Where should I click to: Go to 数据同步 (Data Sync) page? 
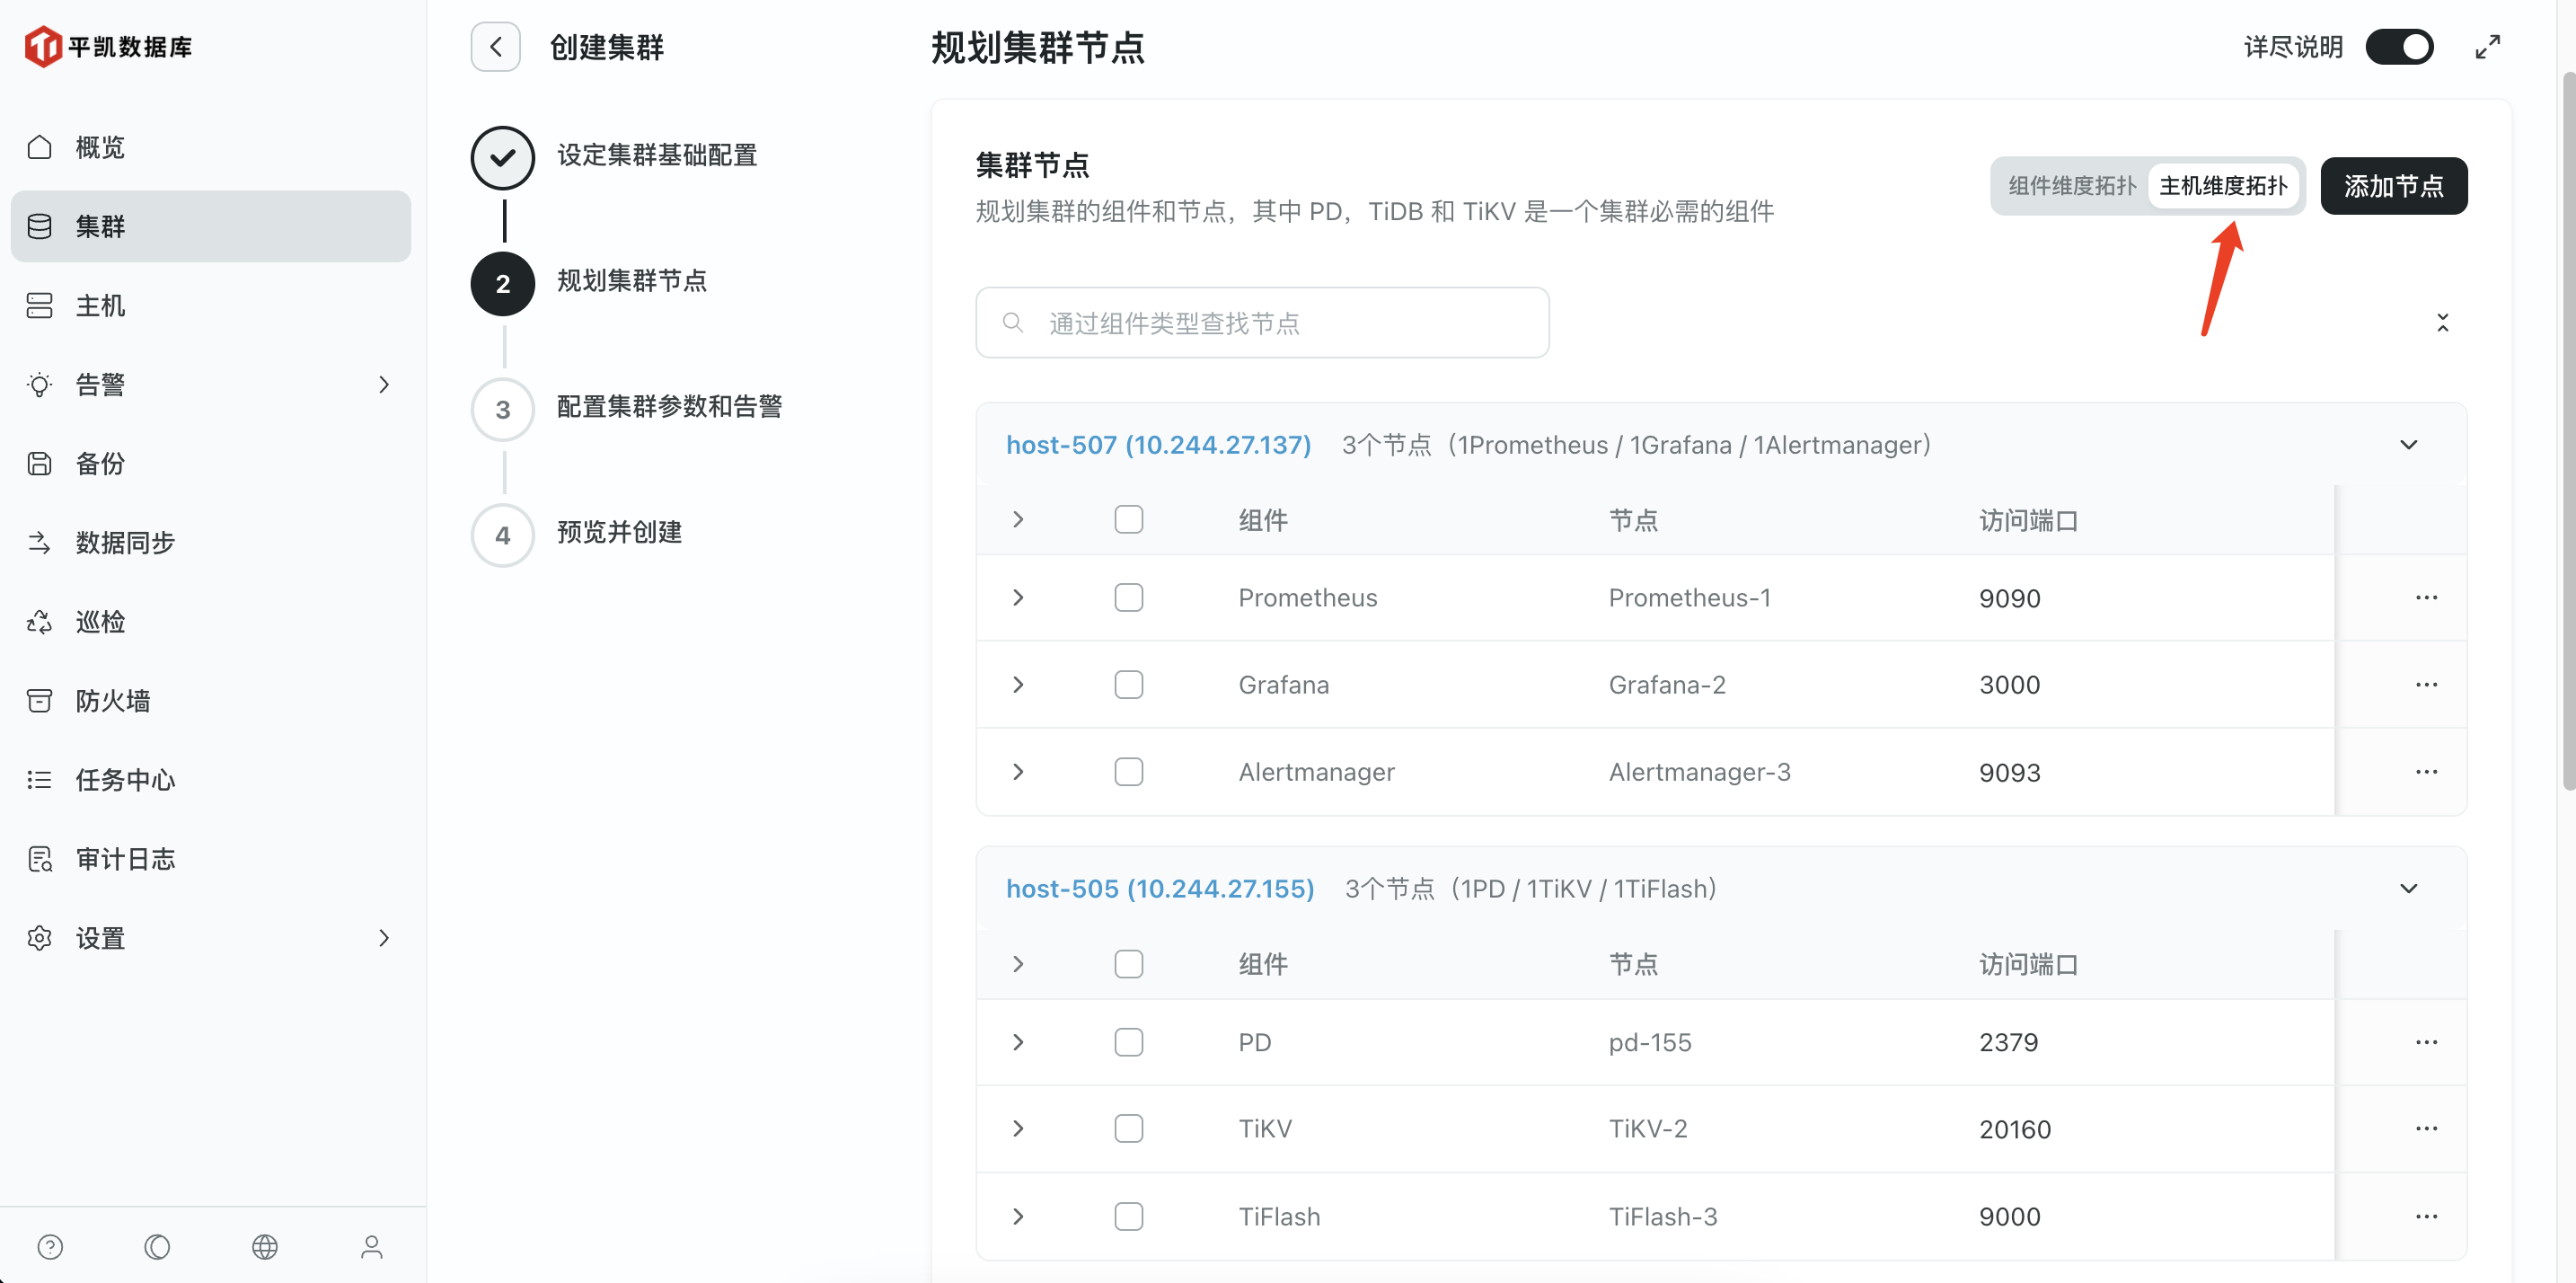point(120,541)
